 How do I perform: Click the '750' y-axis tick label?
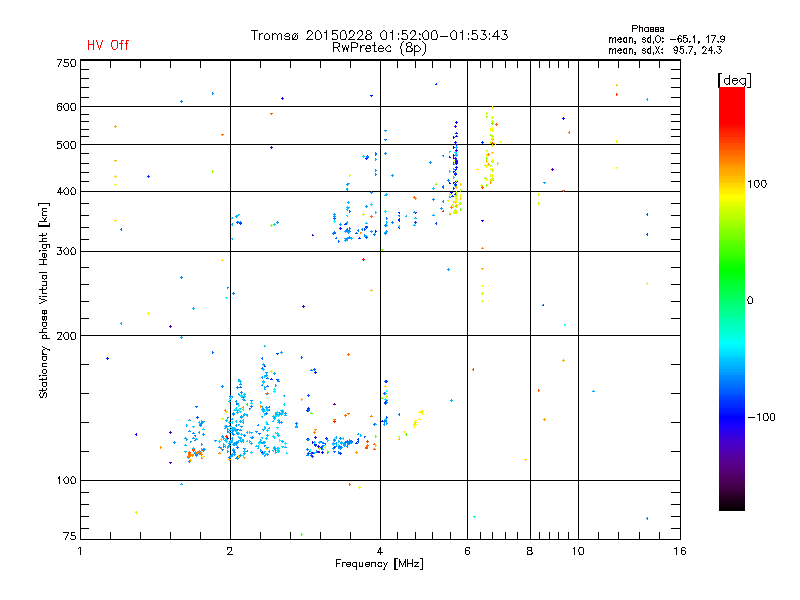point(66,63)
